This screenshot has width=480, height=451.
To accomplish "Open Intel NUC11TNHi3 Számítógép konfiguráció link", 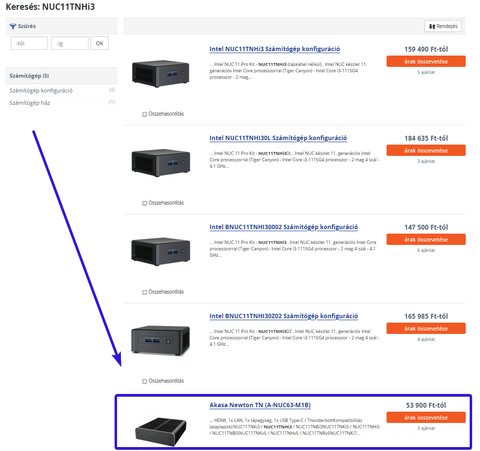I will pos(275,49).
